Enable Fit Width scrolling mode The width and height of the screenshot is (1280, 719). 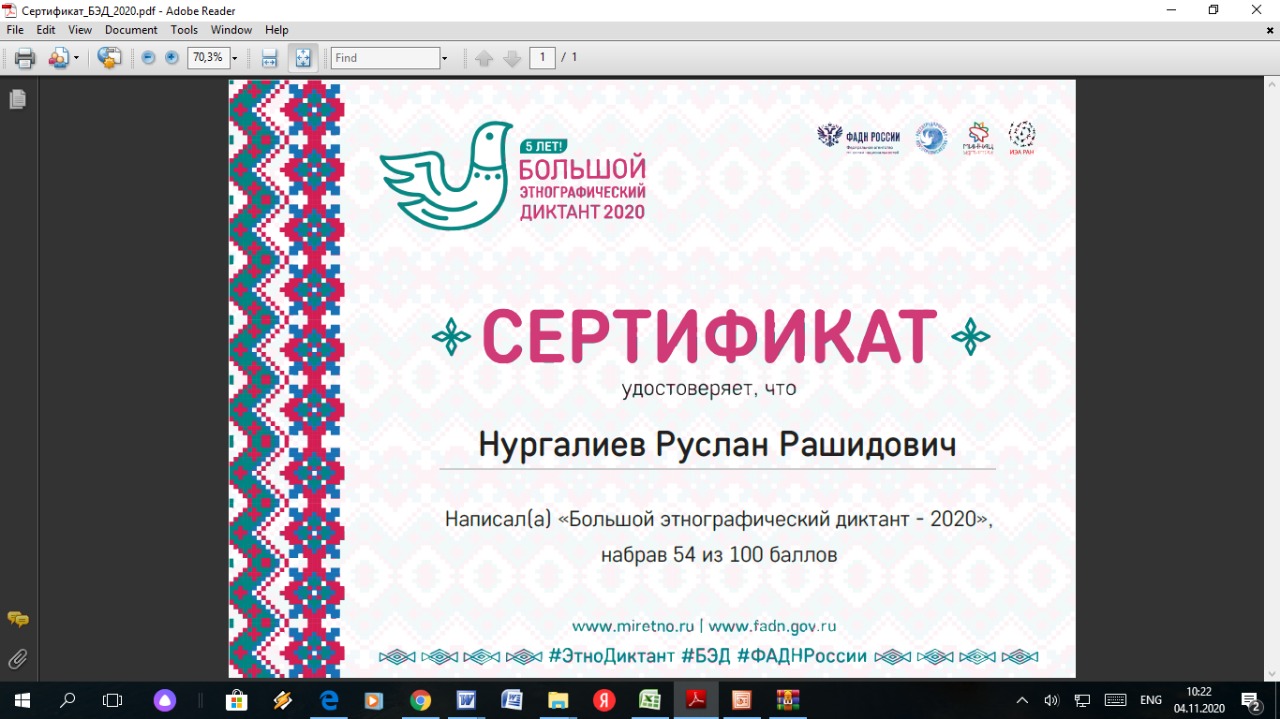(269, 58)
